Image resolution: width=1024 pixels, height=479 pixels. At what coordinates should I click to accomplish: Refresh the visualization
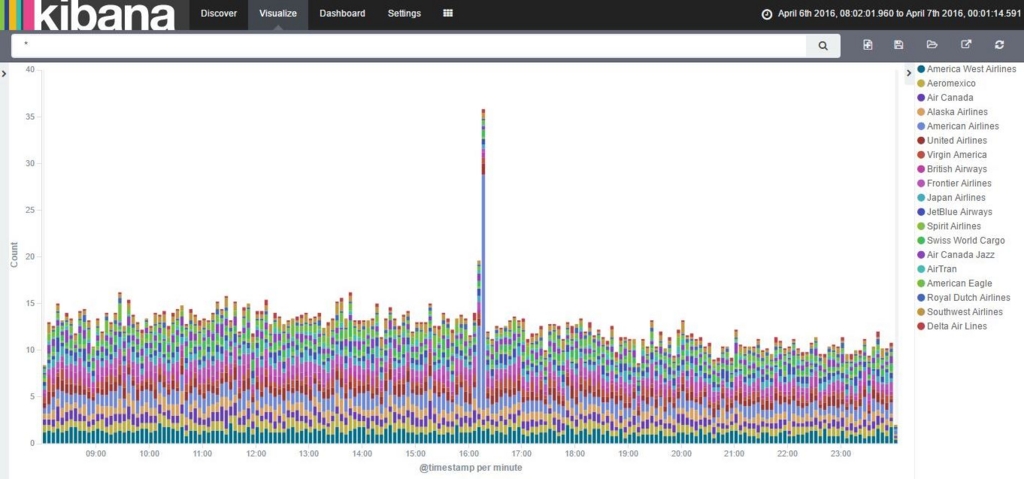tap(999, 45)
